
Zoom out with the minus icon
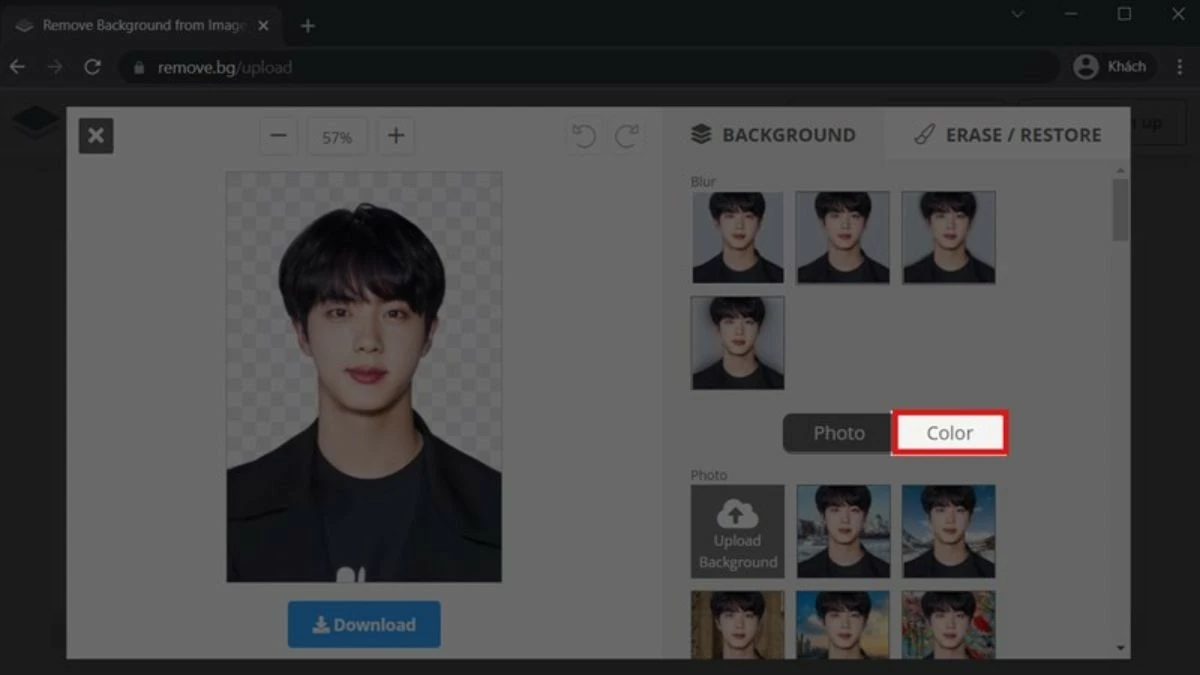point(278,135)
